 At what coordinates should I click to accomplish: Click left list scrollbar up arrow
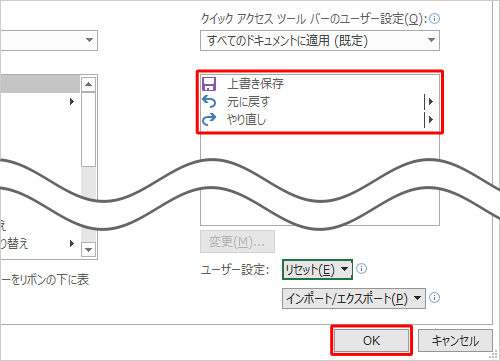(x=88, y=84)
